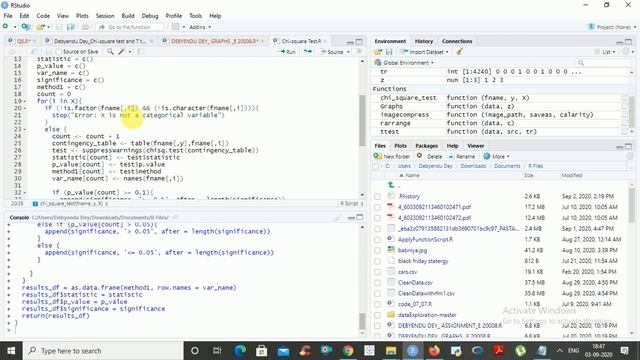This screenshot has height=360, width=640.
Task: Expand the Import Dataset dropdown
Action: pos(424,52)
